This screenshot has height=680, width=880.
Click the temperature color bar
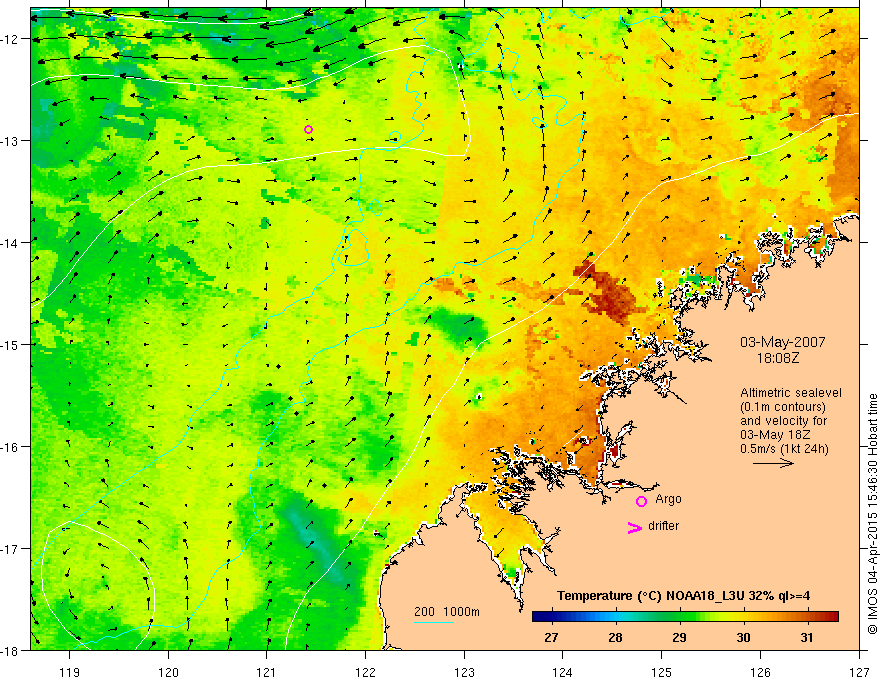tap(685, 616)
